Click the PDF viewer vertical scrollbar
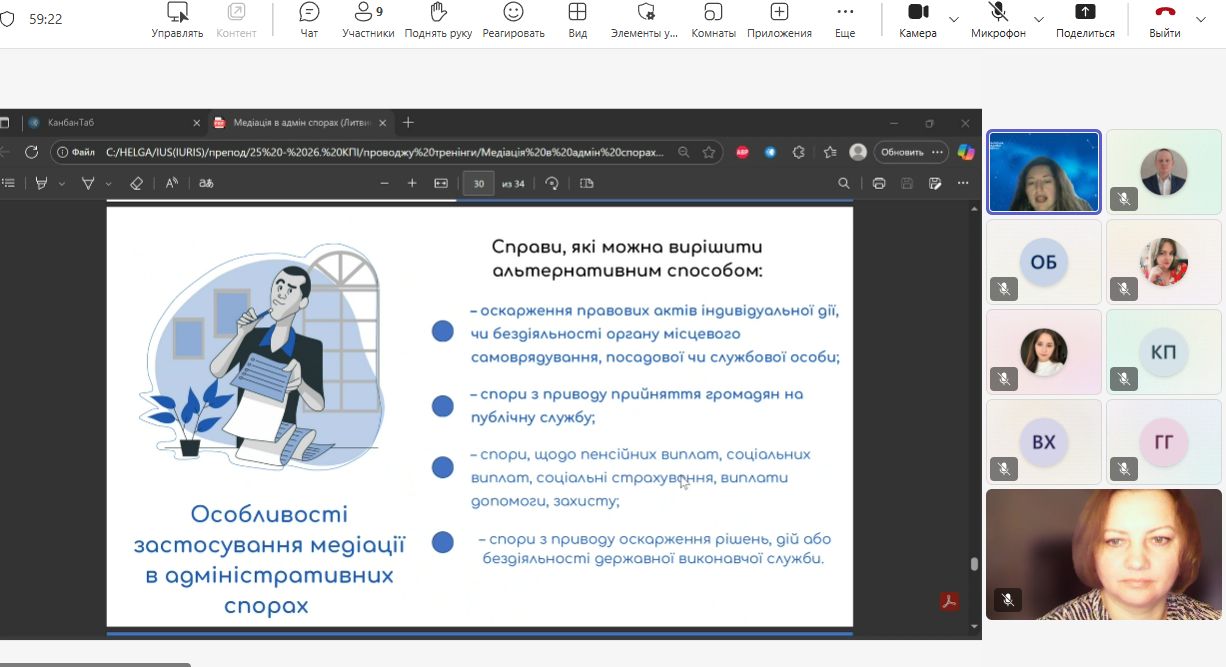 (974, 563)
